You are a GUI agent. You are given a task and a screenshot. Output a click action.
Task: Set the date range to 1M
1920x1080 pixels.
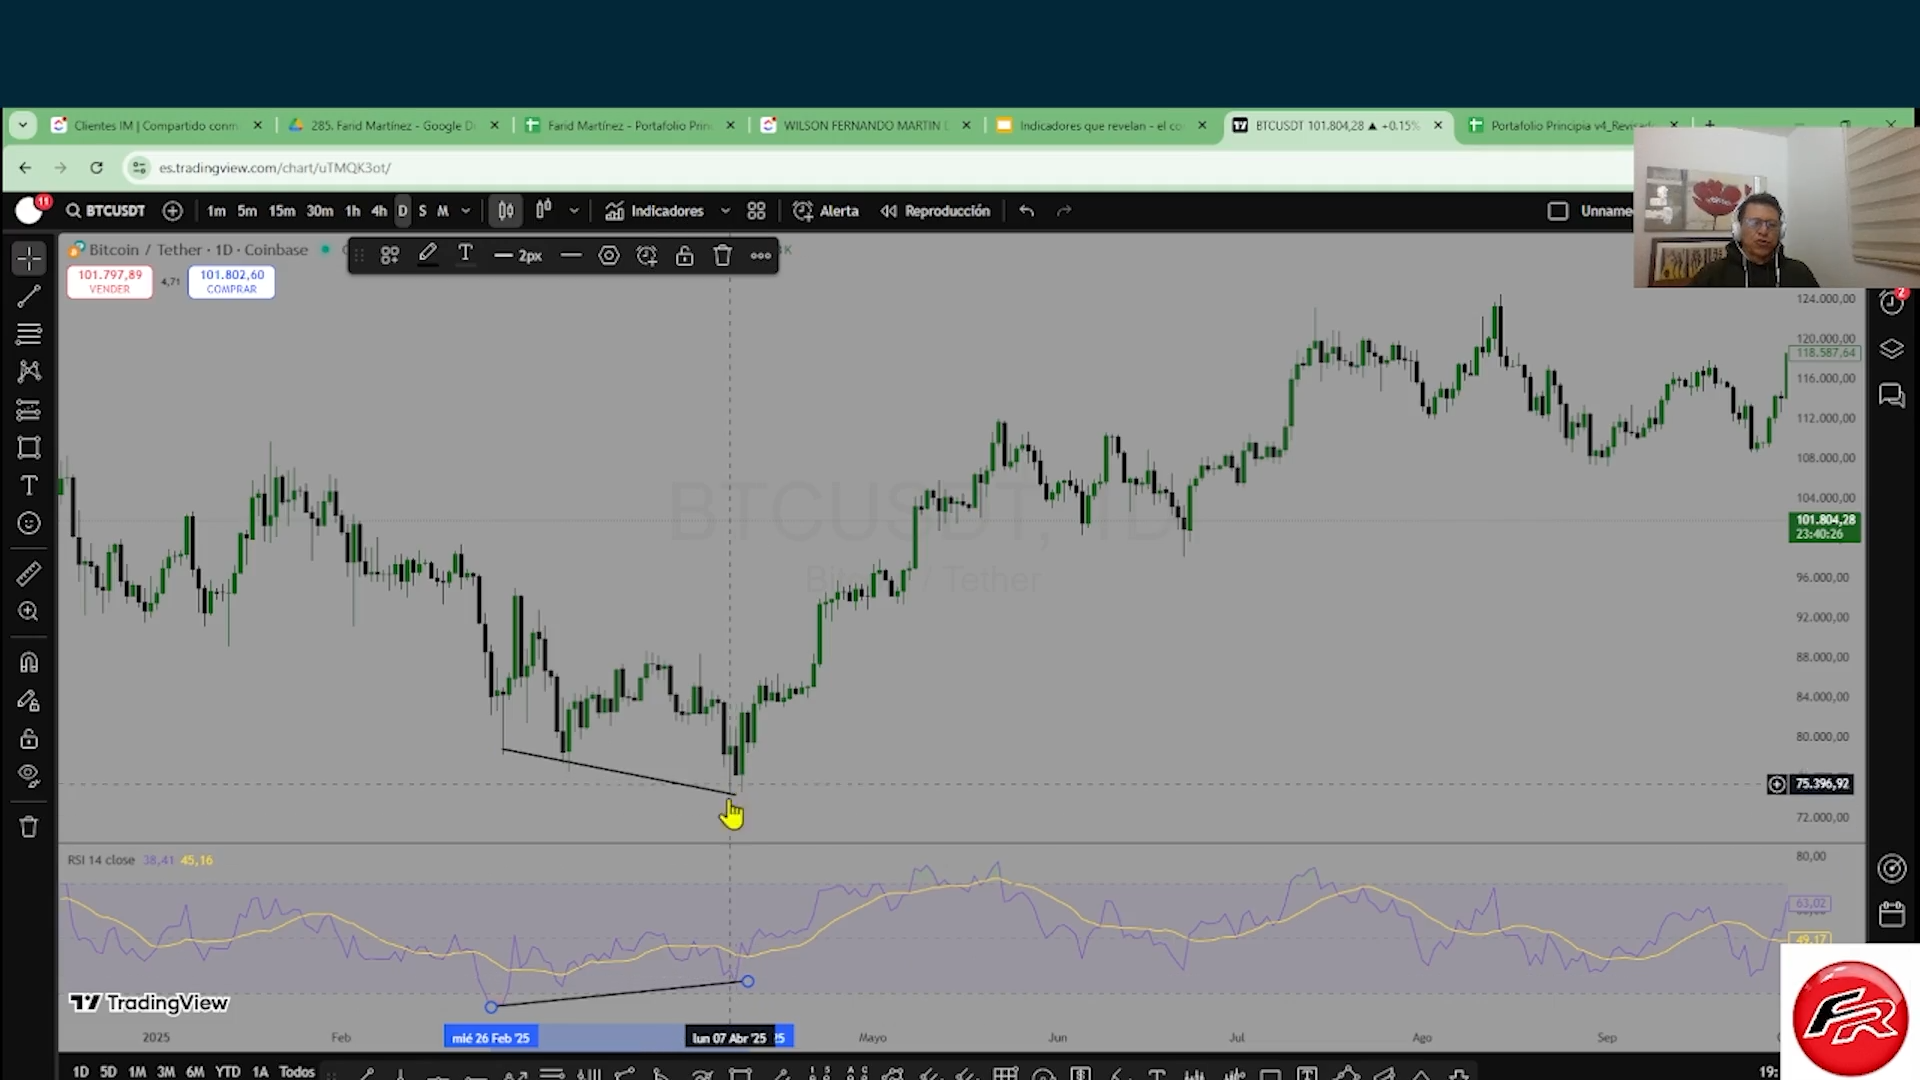point(137,1071)
